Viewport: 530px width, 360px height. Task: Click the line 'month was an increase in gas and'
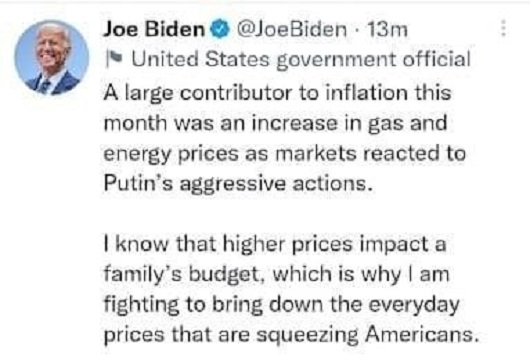[x=275, y=123]
